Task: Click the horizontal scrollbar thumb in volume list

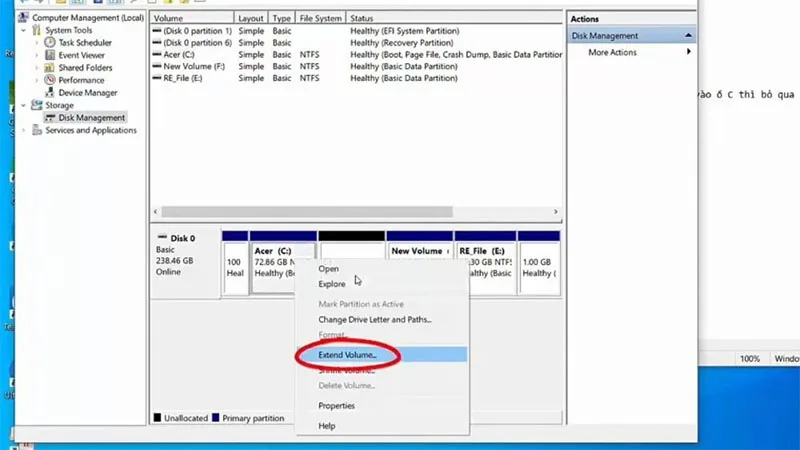Action: [307, 211]
